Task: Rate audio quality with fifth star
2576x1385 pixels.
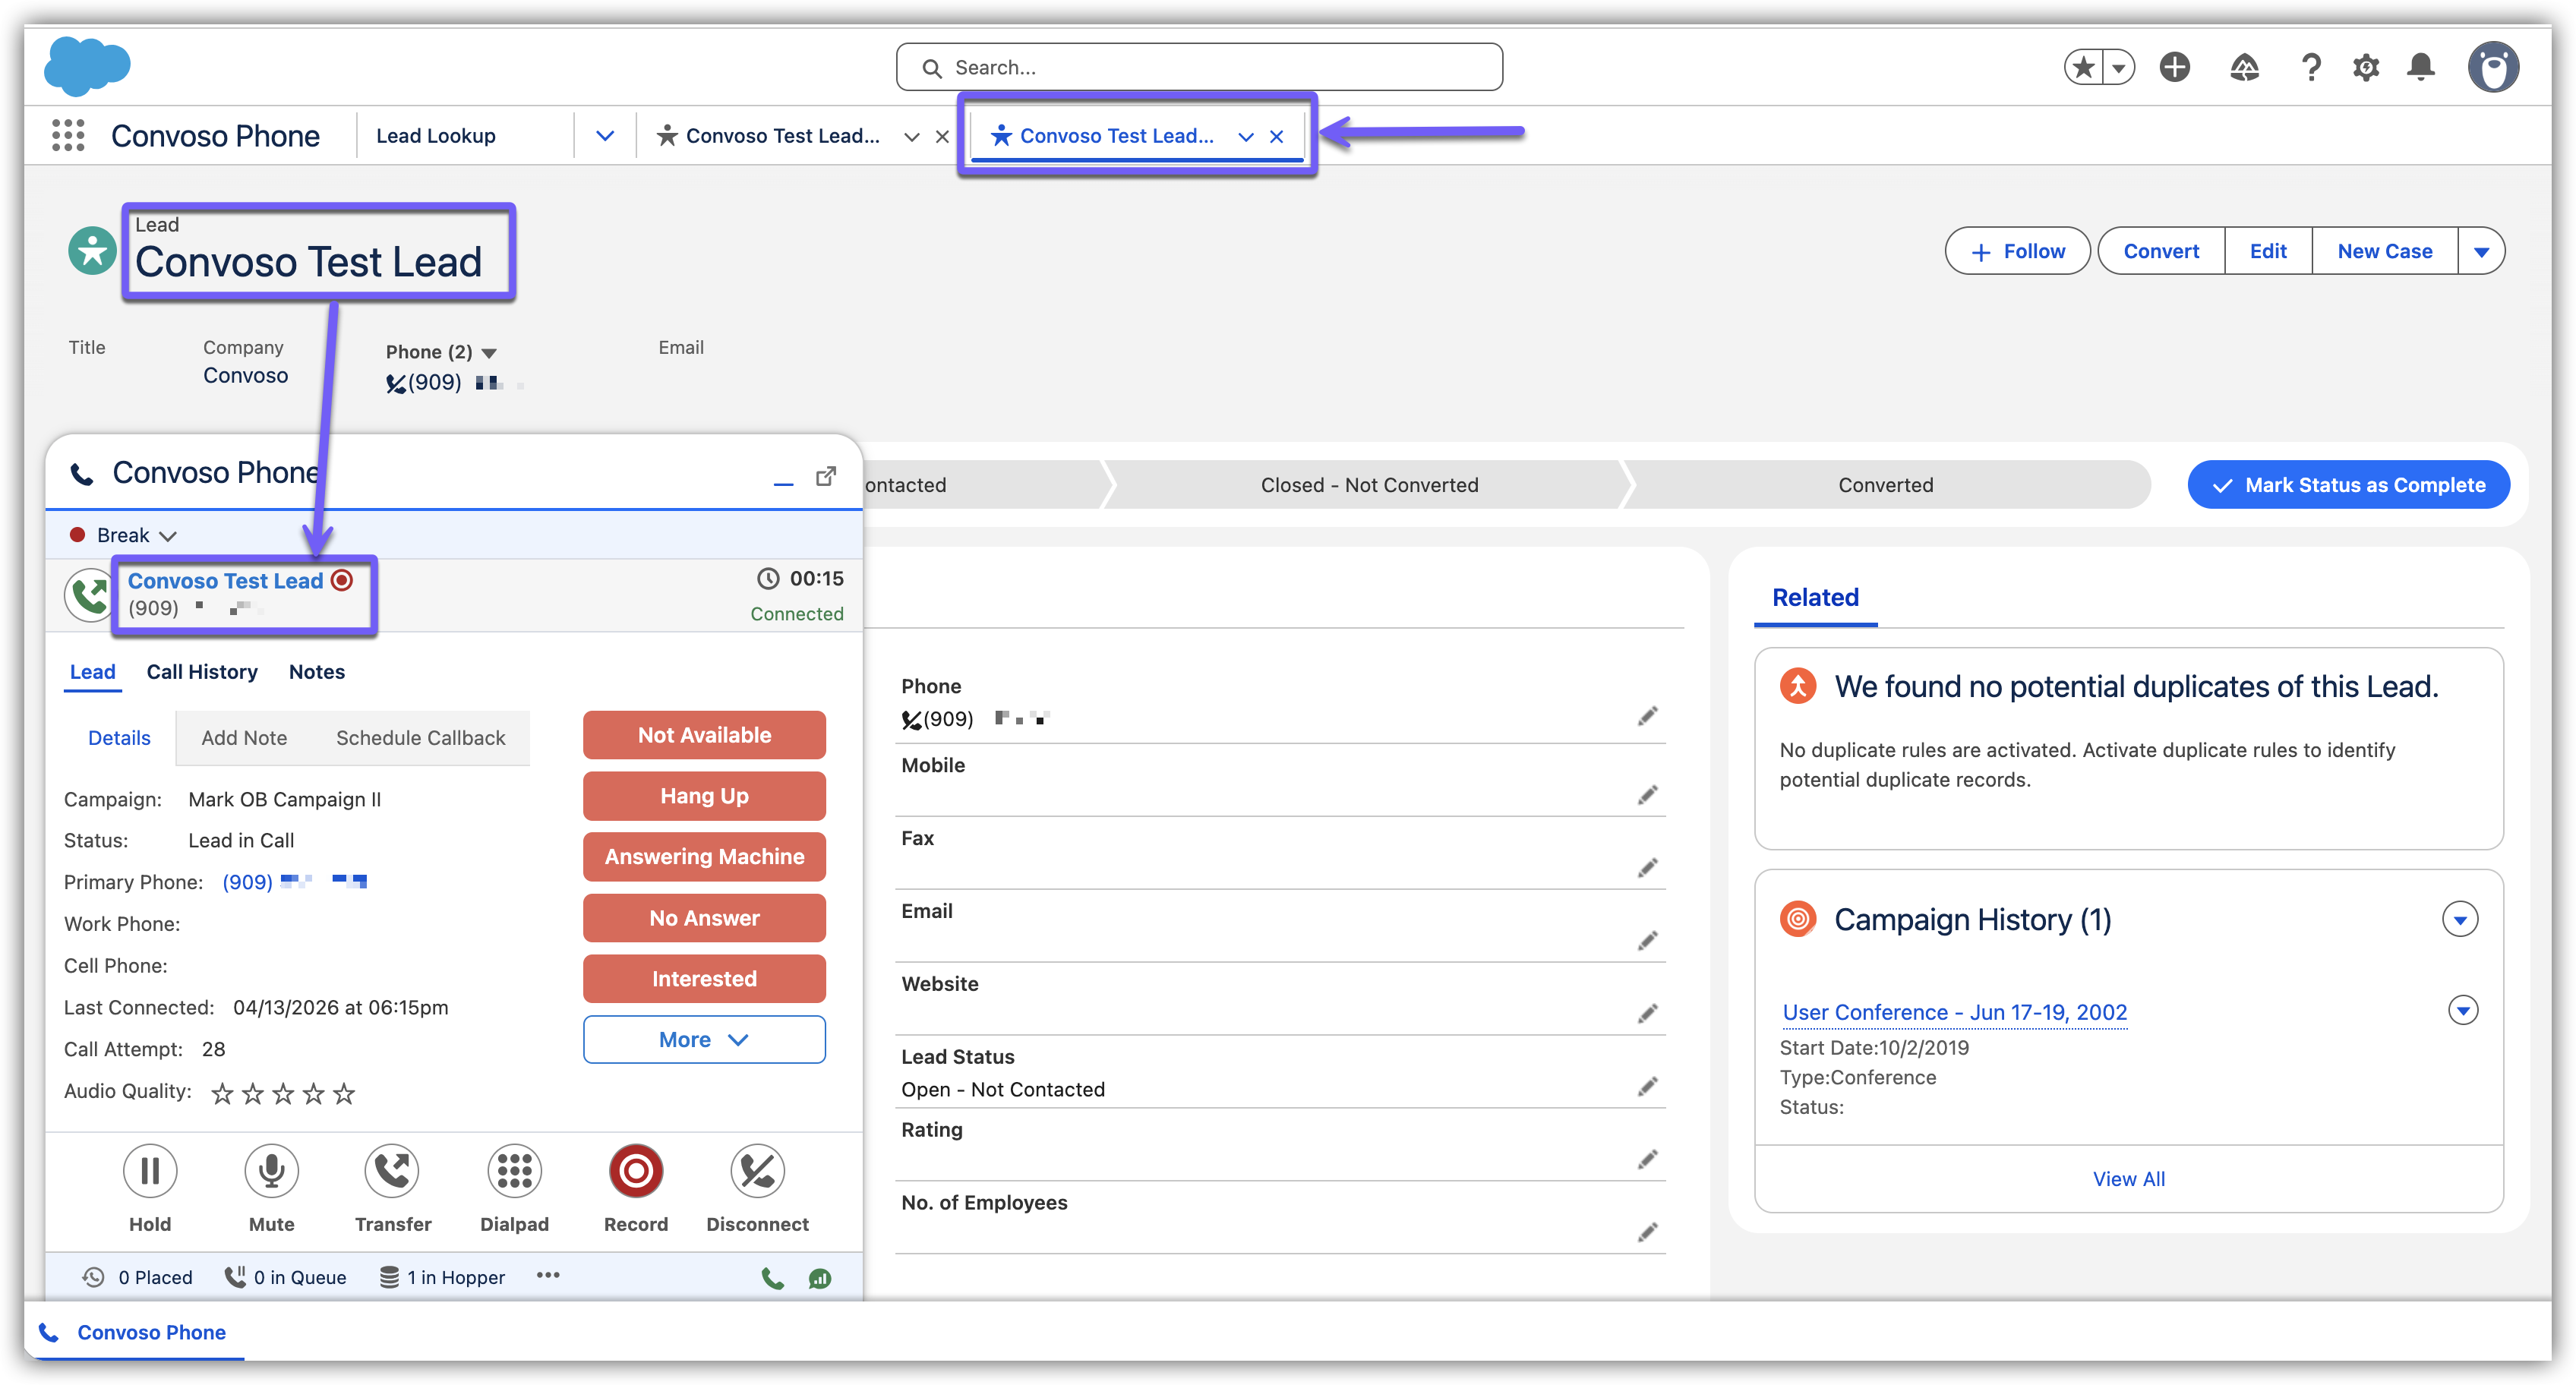Action: 344,1094
